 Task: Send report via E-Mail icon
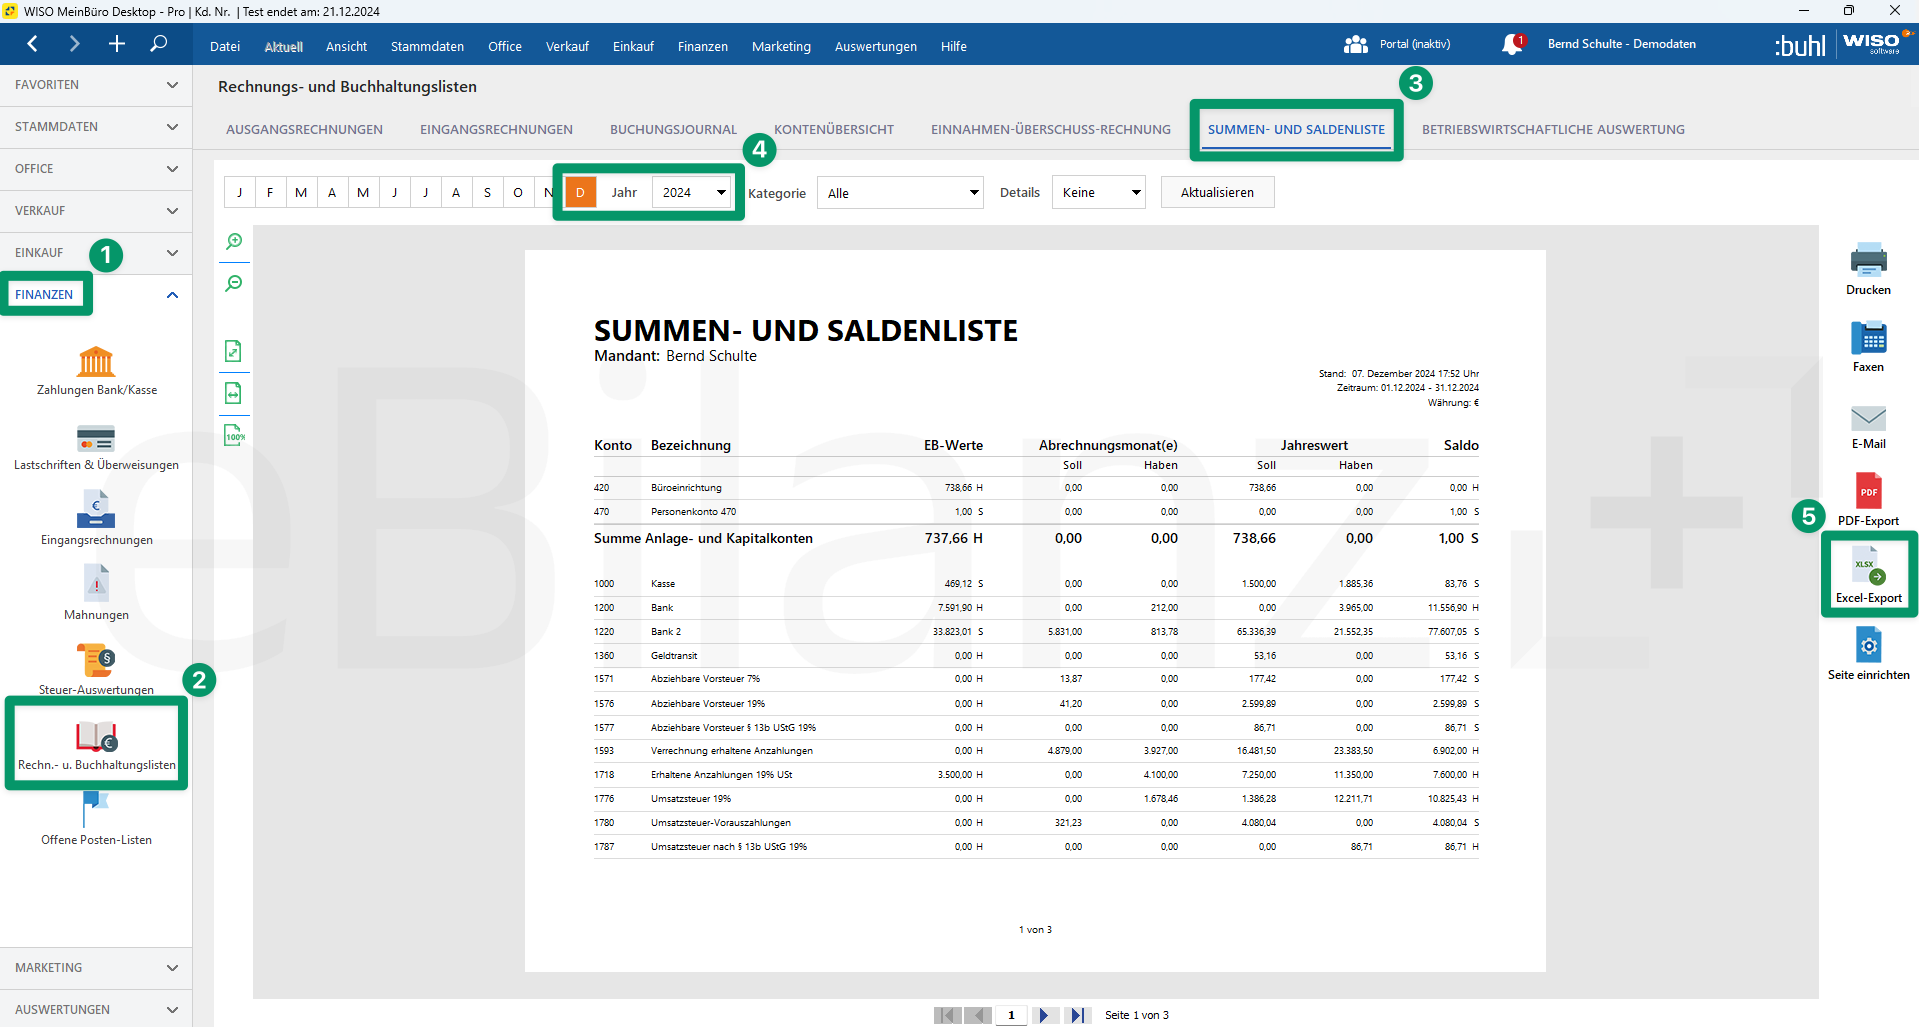pos(1868,418)
